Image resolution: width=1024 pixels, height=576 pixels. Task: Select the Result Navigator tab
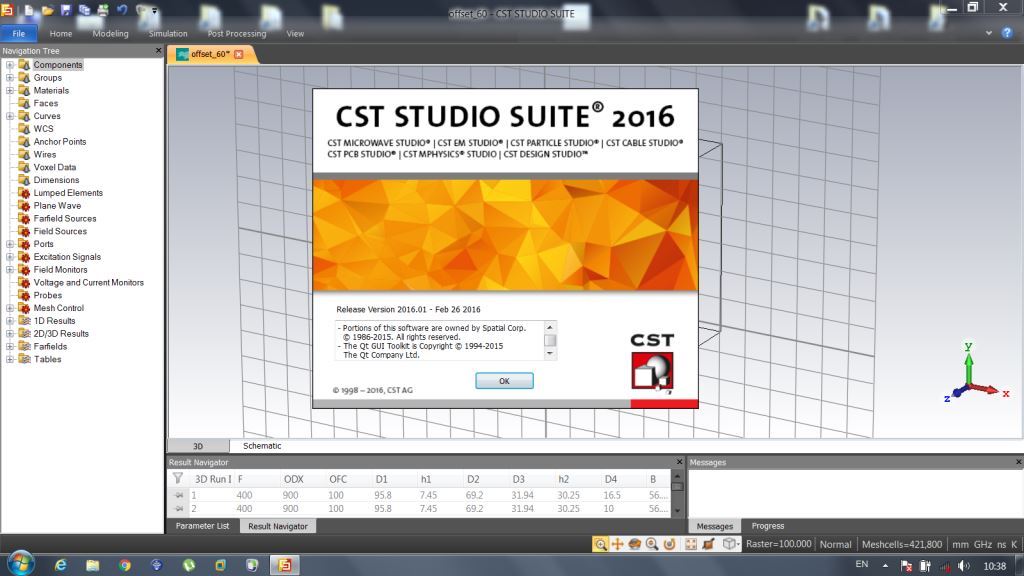[x=278, y=526]
